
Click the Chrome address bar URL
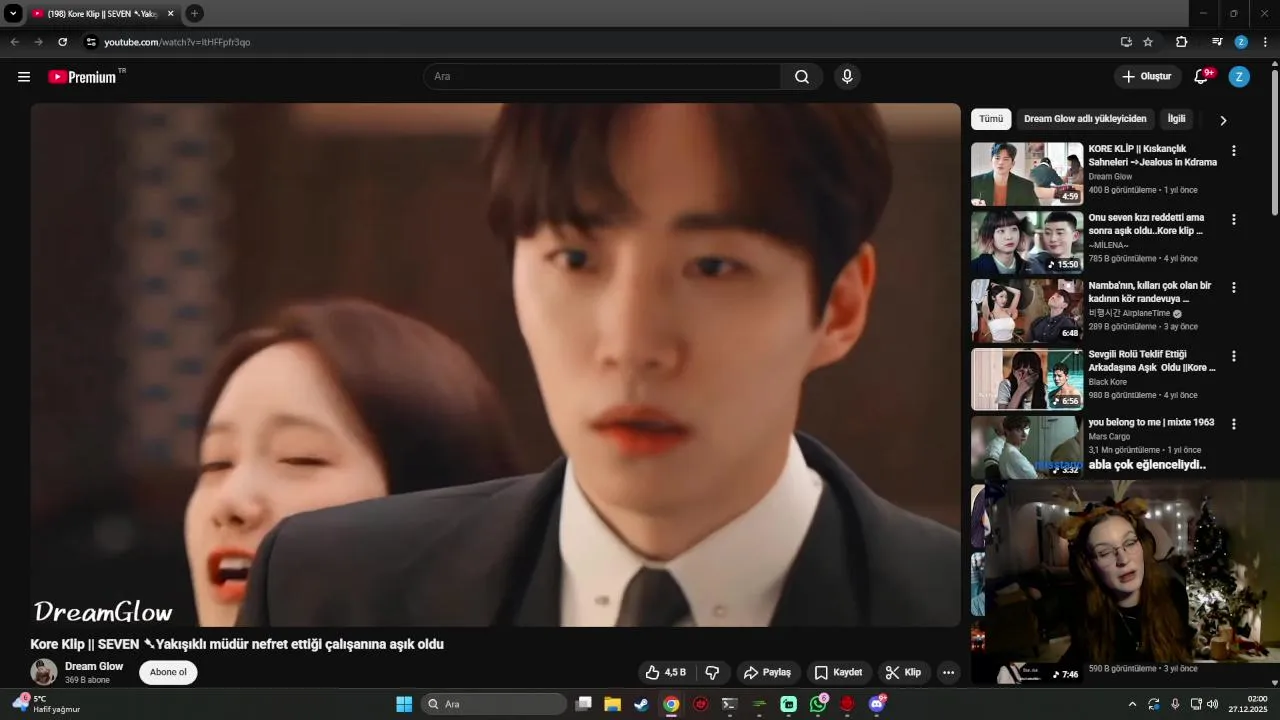[177, 42]
